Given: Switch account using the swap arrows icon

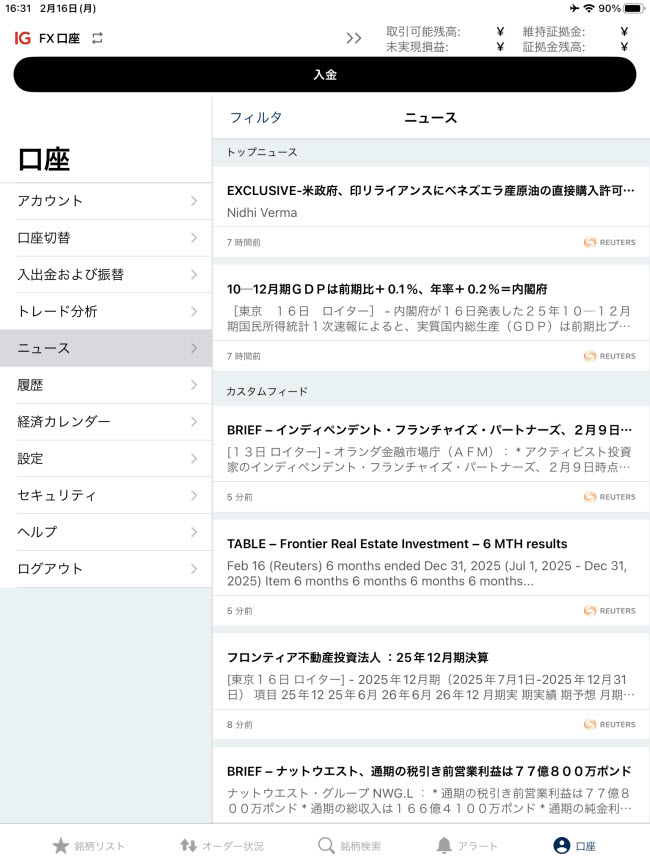Looking at the screenshot, I should [x=97, y=38].
